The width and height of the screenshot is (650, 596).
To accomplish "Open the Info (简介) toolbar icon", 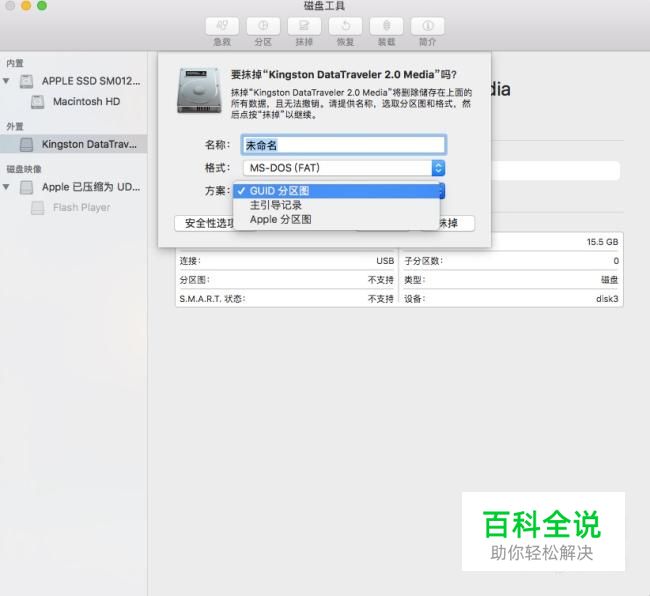I will [x=427, y=27].
